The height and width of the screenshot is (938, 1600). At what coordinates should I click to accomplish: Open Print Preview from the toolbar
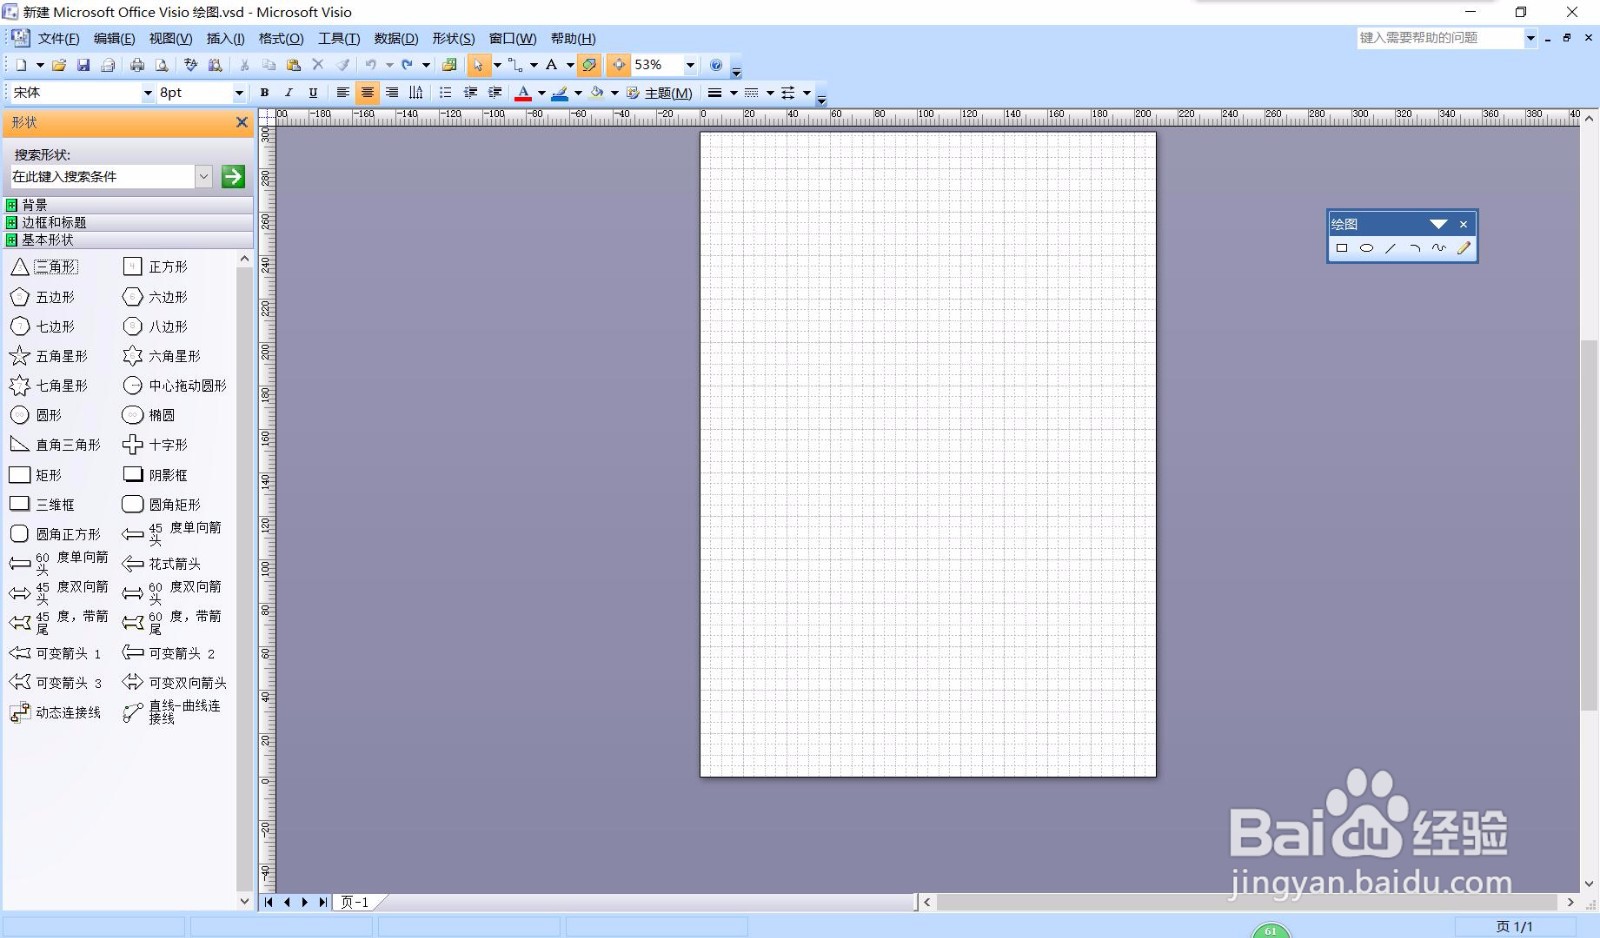click(x=161, y=65)
